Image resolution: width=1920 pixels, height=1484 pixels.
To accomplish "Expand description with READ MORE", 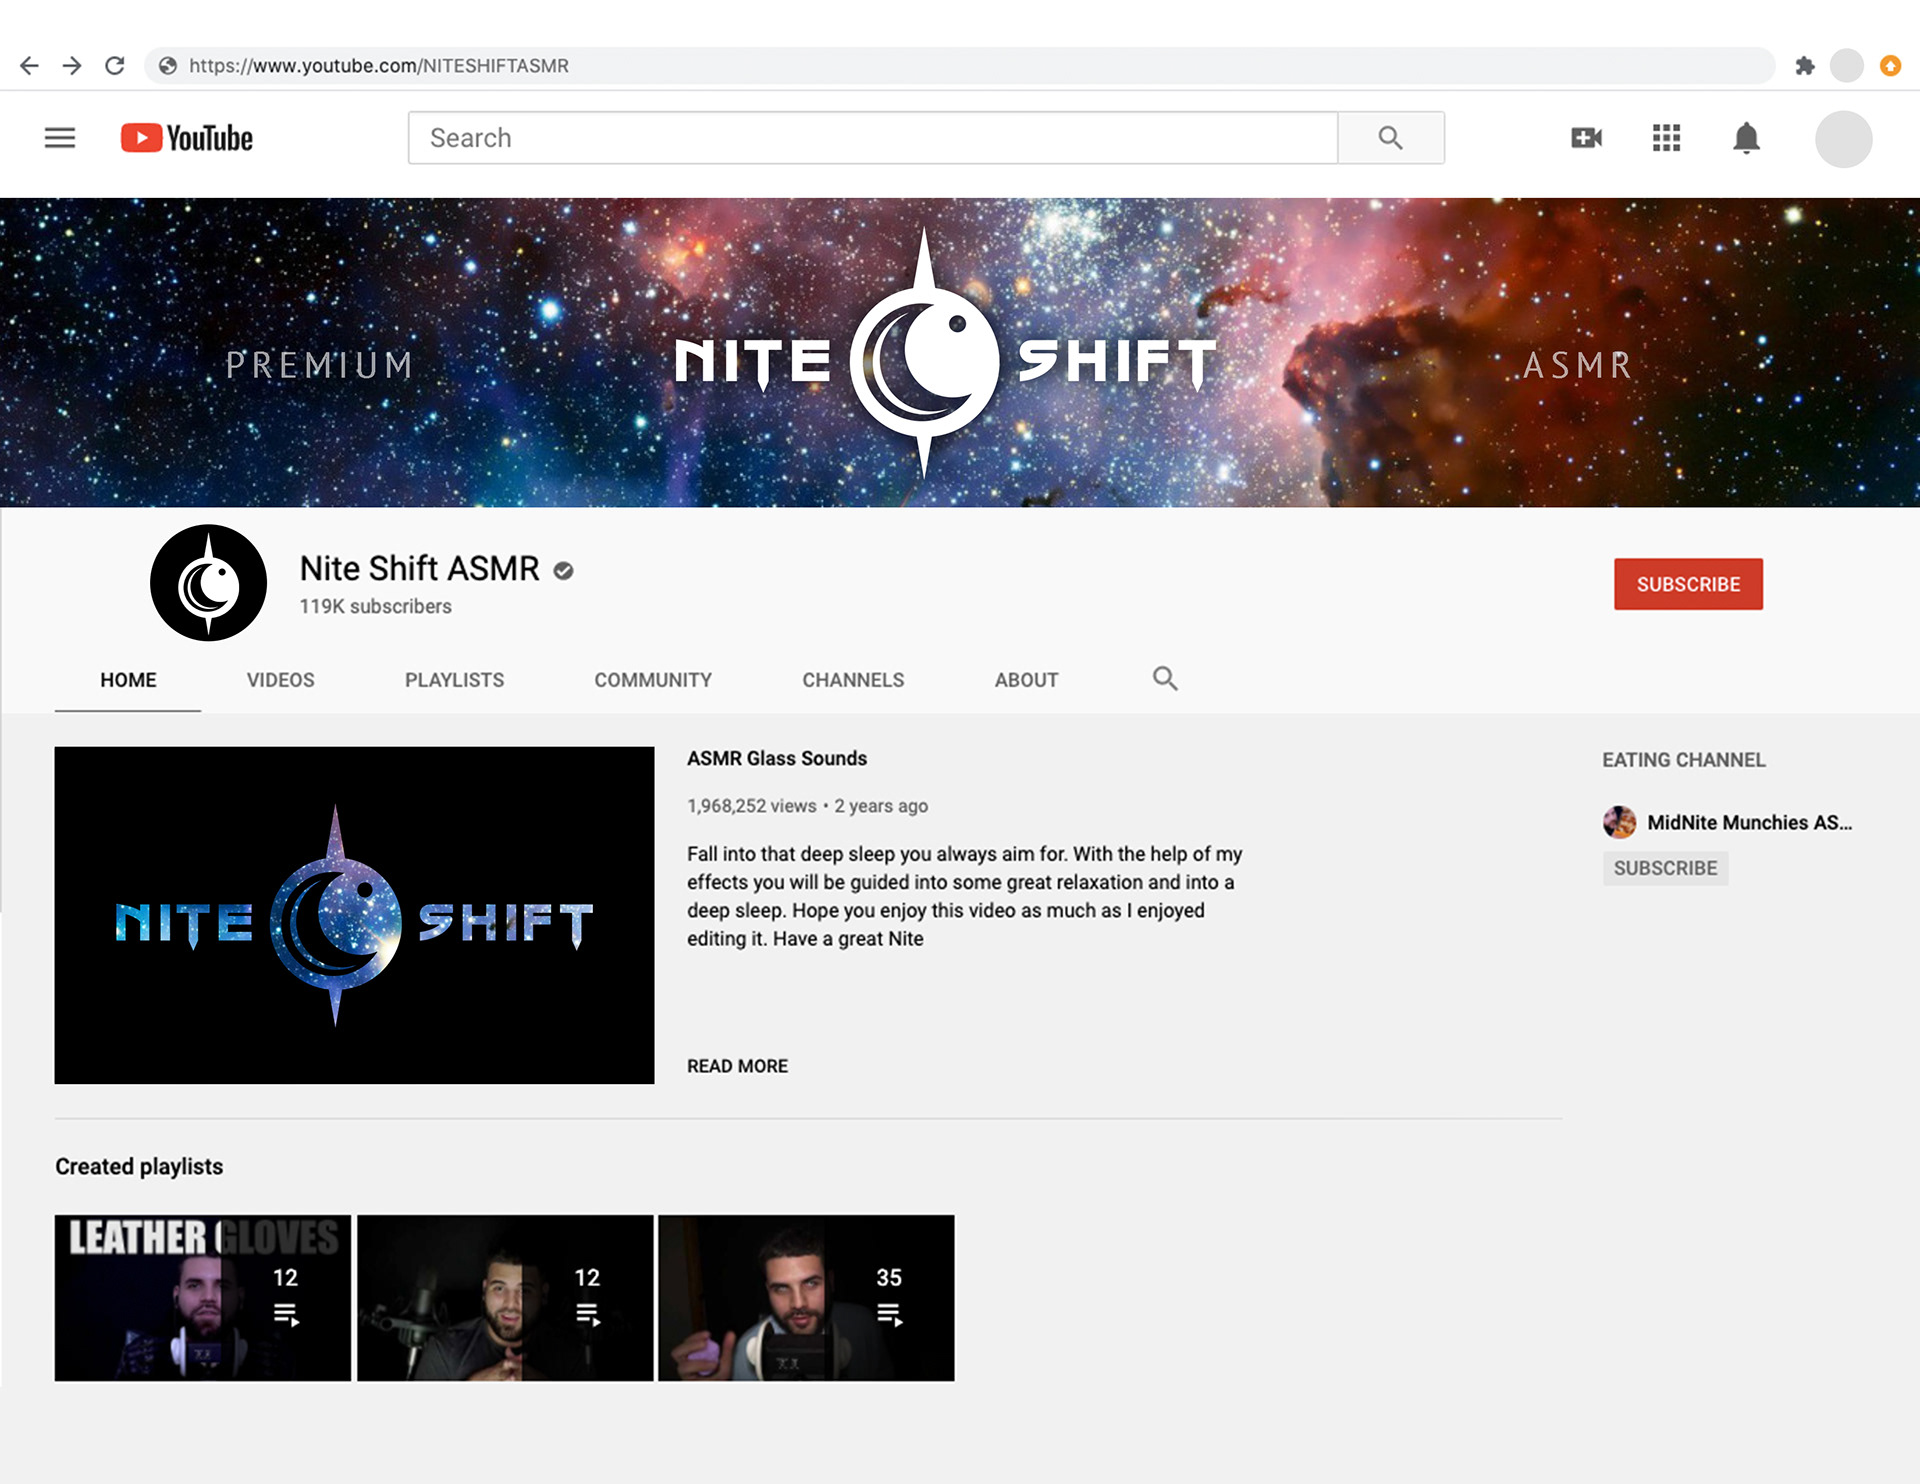I will (x=737, y=1066).
